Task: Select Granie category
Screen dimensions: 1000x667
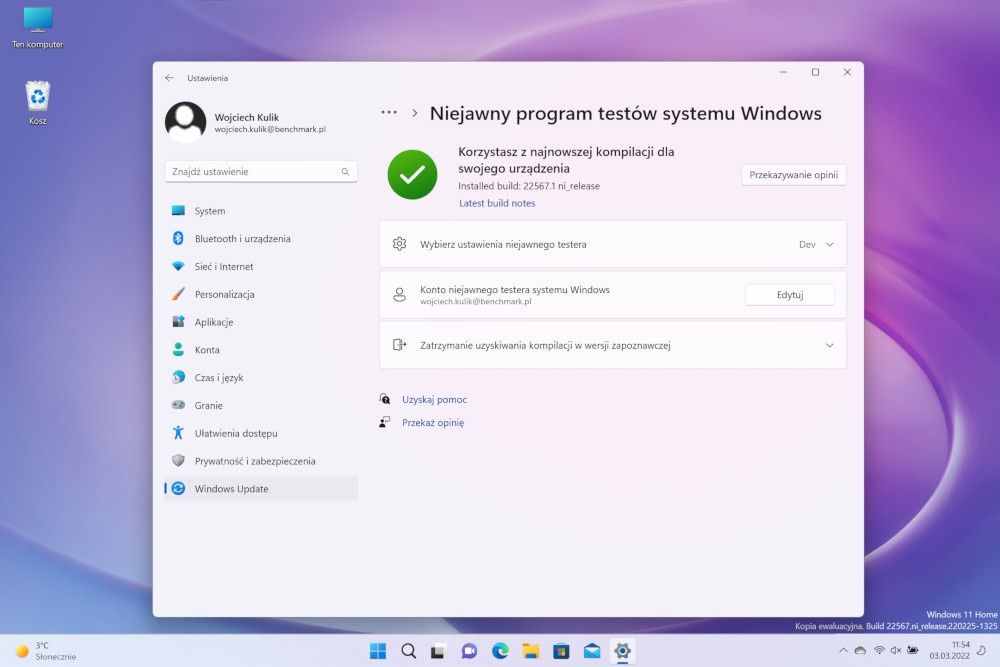Action: tap(261, 406)
